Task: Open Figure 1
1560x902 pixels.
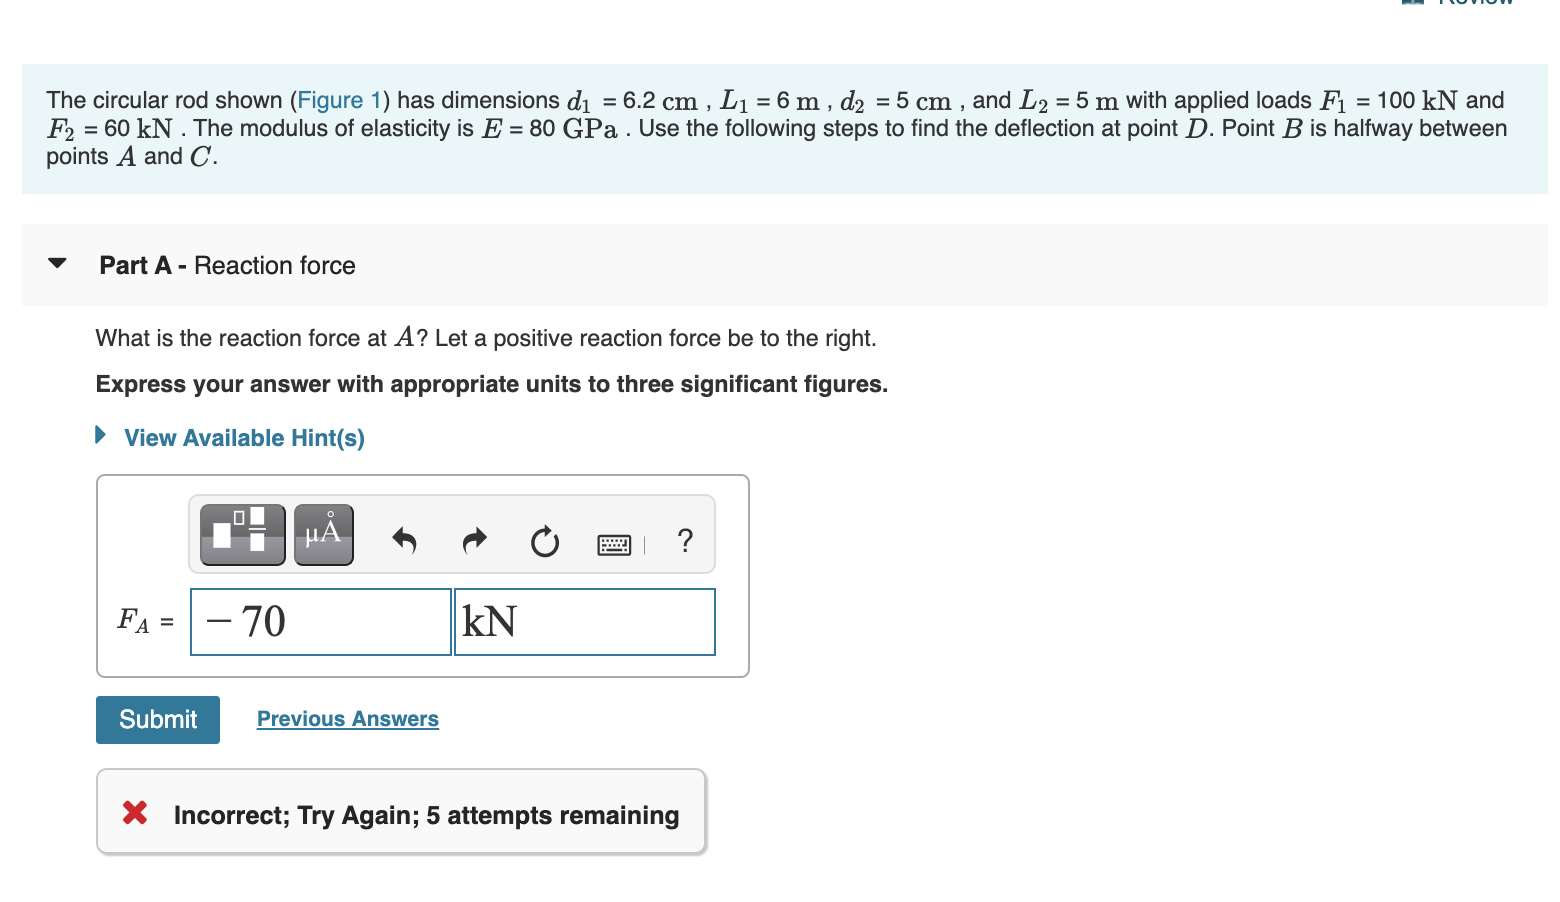Action: [x=339, y=99]
